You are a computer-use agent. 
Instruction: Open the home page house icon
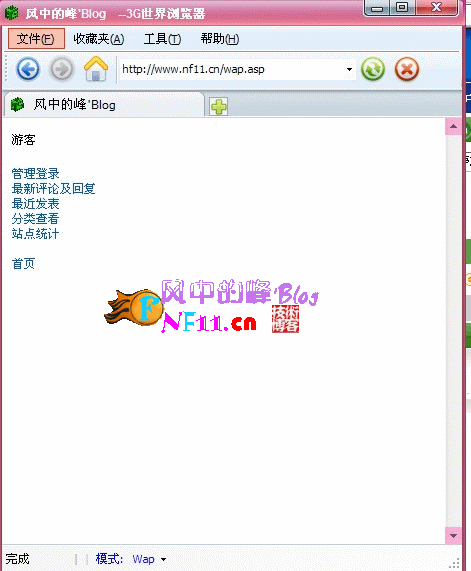(96, 68)
